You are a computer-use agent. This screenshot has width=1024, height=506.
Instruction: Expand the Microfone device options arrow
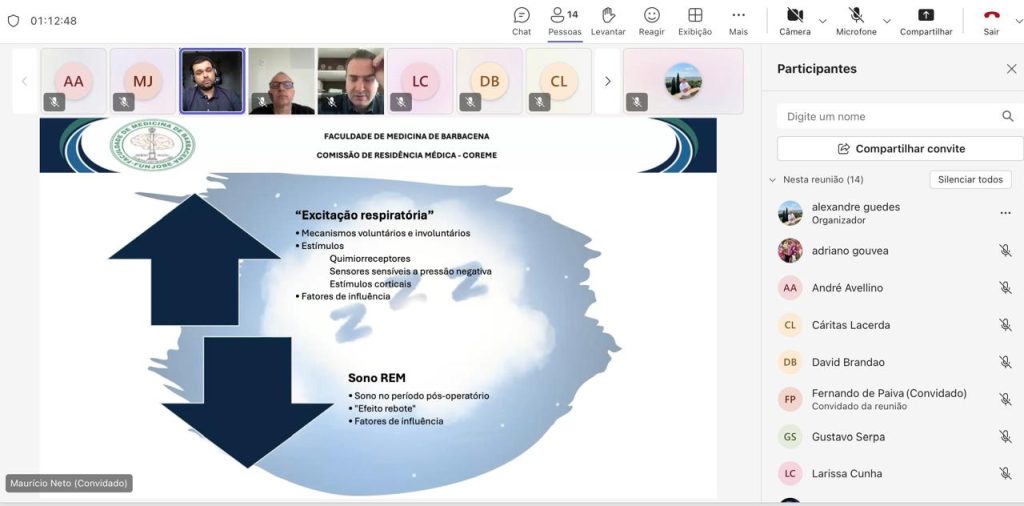click(x=886, y=20)
